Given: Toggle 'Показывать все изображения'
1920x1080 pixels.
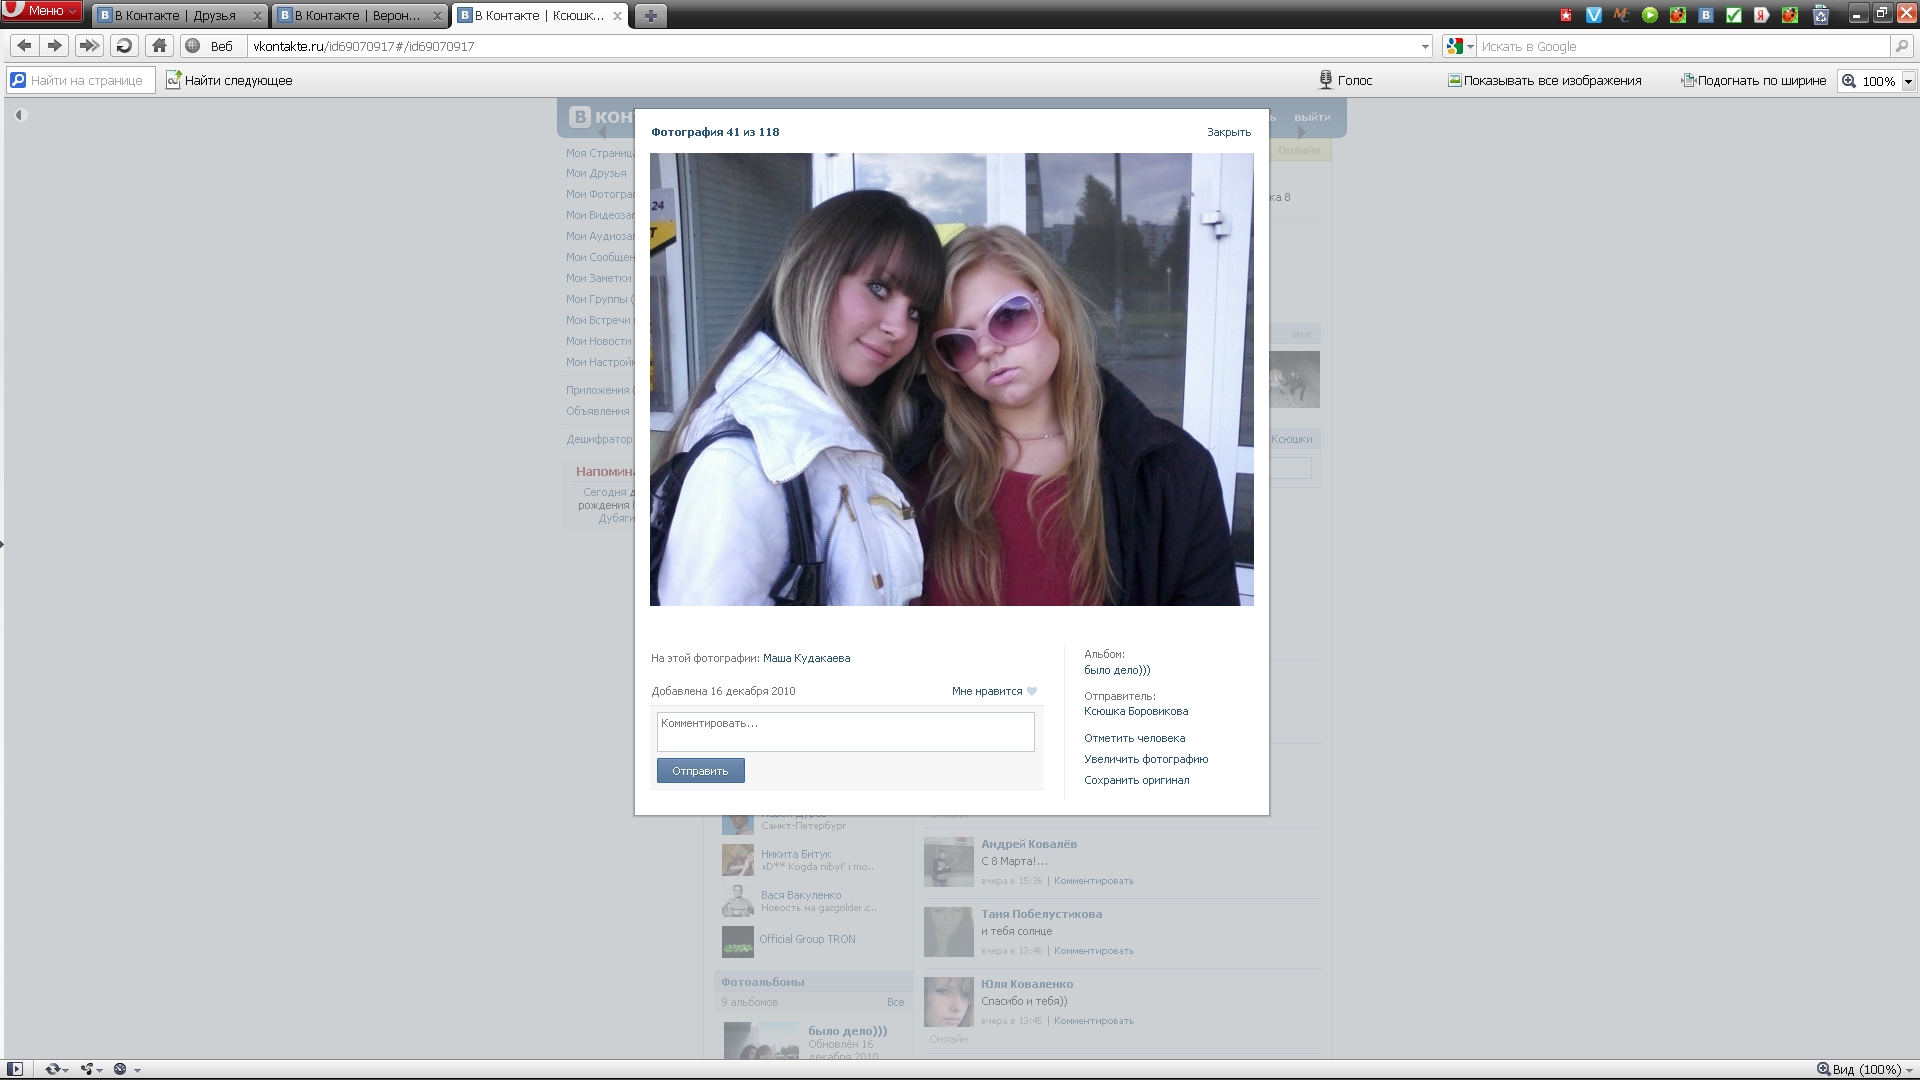Looking at the screenshot, I should tap(1544, 80).
